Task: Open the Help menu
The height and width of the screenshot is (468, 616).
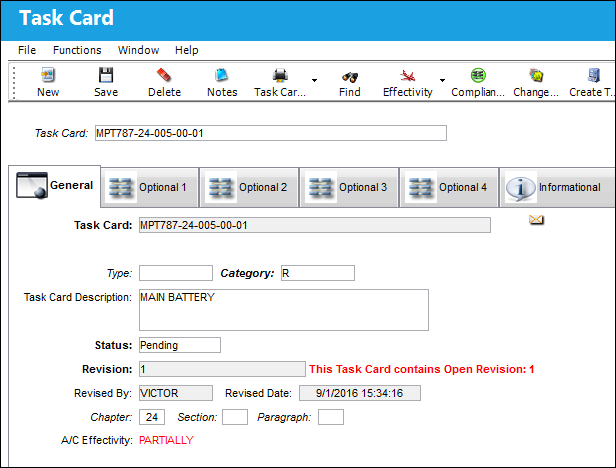Action: (187, 50)
